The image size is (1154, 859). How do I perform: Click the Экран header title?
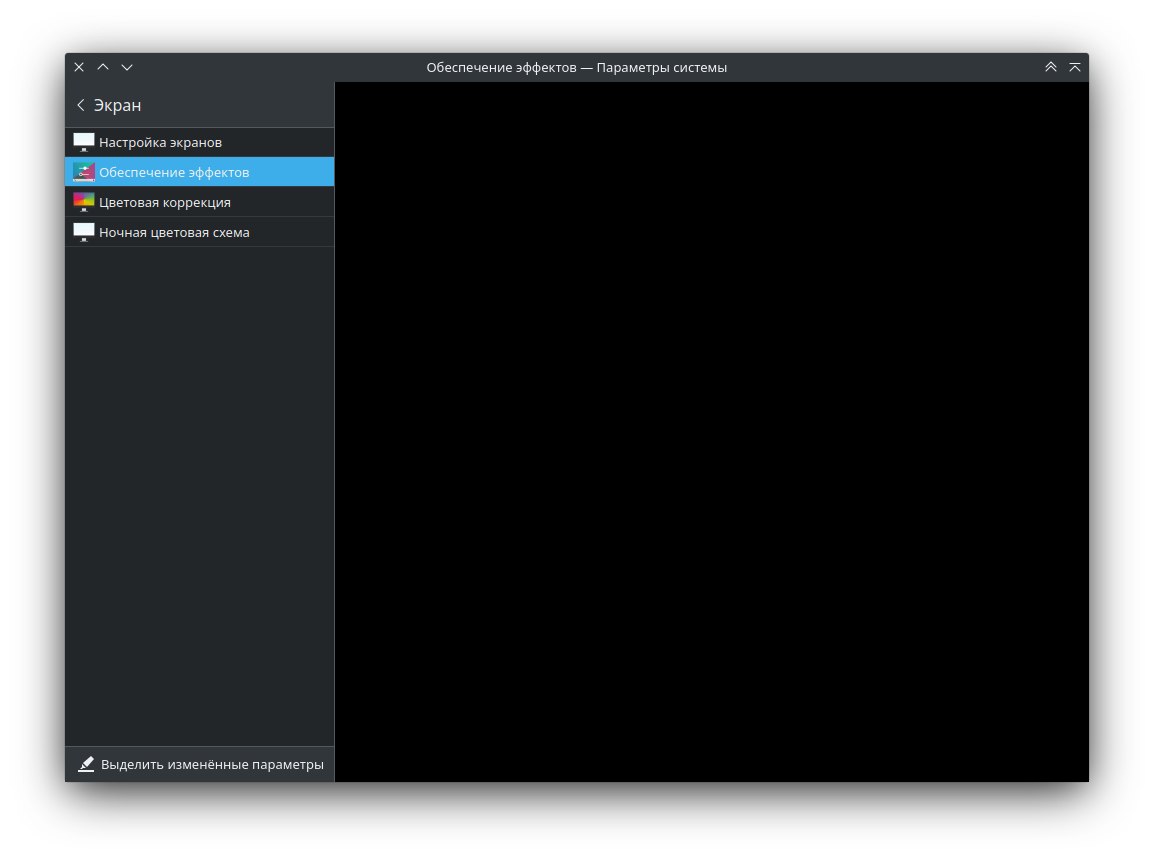coord(117,105)
